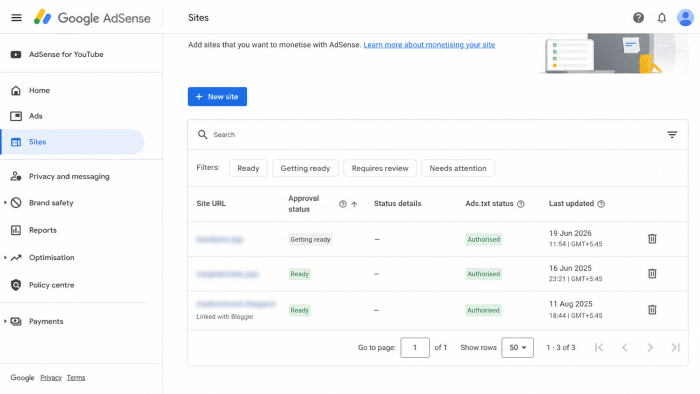Expand the Payments submenu arrow
This screenshot has width=700, height=394.
[x=5, y=321]
